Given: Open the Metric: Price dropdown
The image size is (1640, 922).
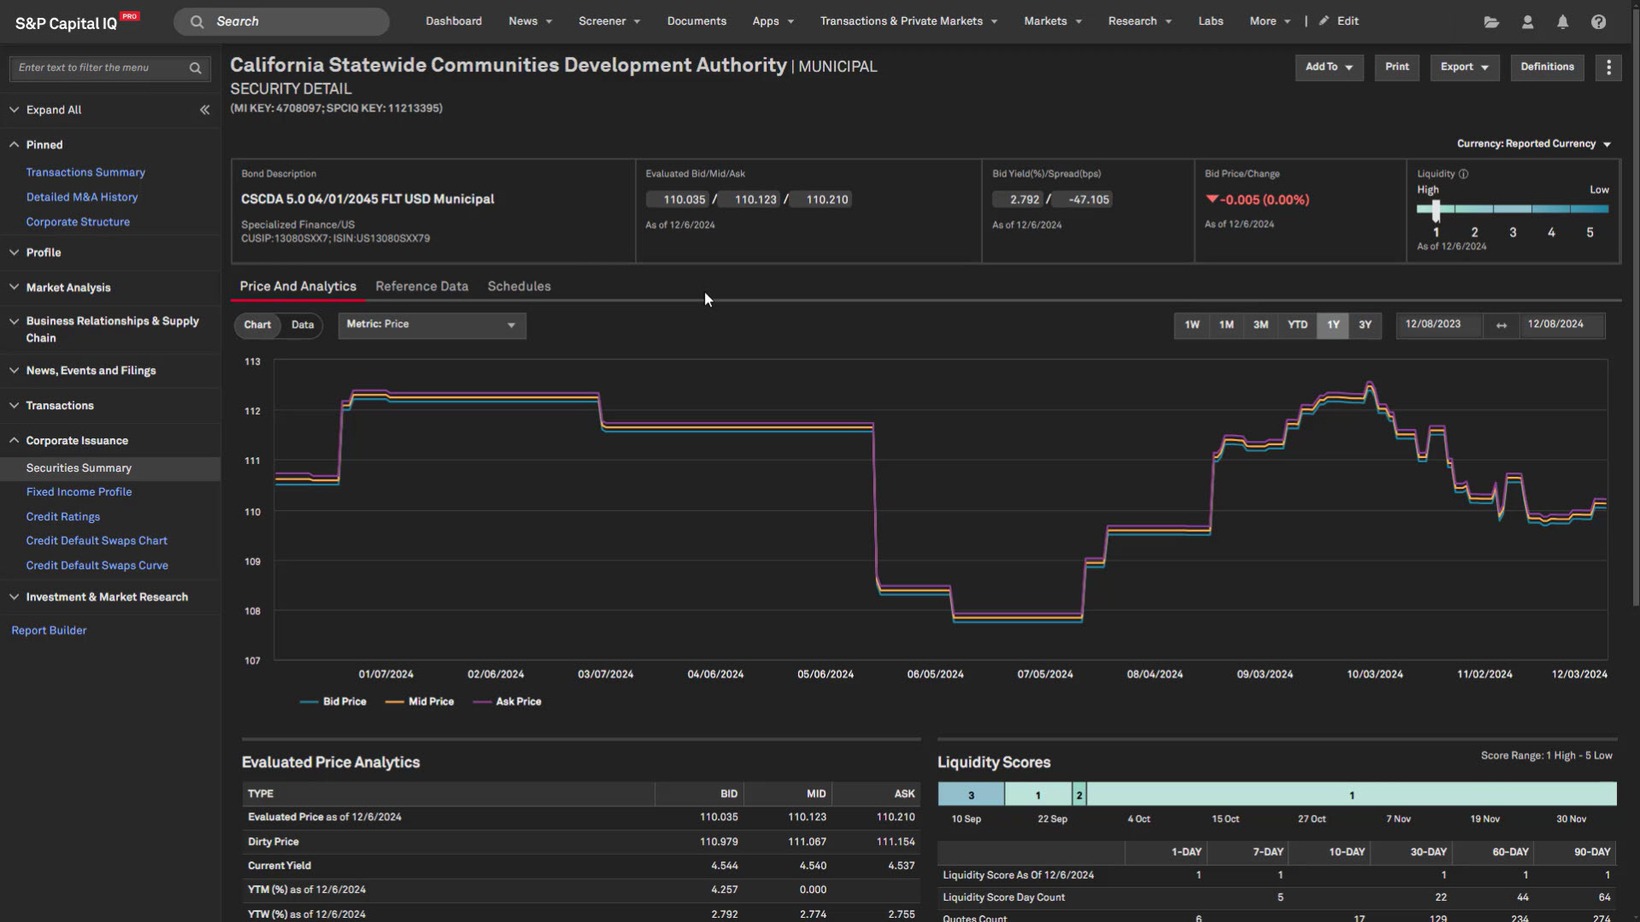Looking at the screenshot, I should coord(432,325).
